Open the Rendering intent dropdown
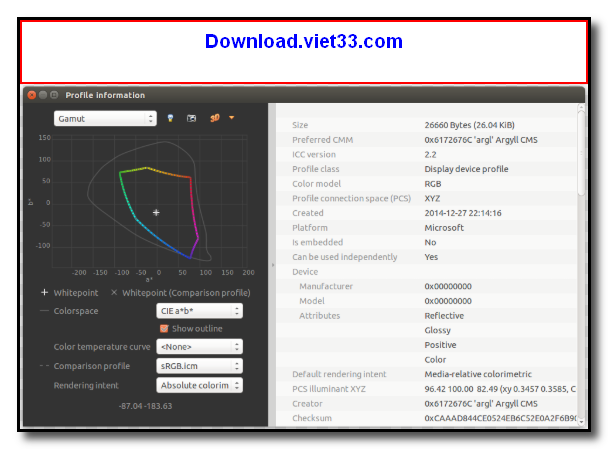The height and width of the screenshot is (449, 608). (199, 385)
